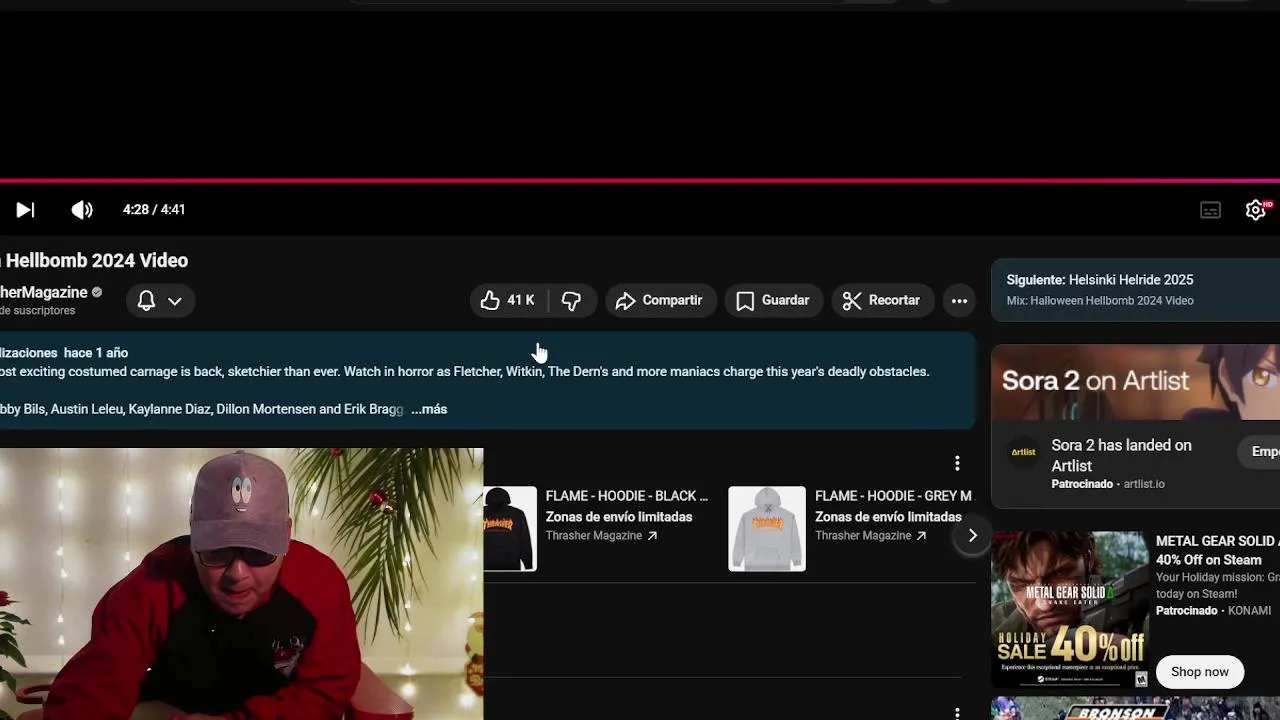Seek on the red progress bar
This screenshot has width=1280, height=720.
click(640, 181)
